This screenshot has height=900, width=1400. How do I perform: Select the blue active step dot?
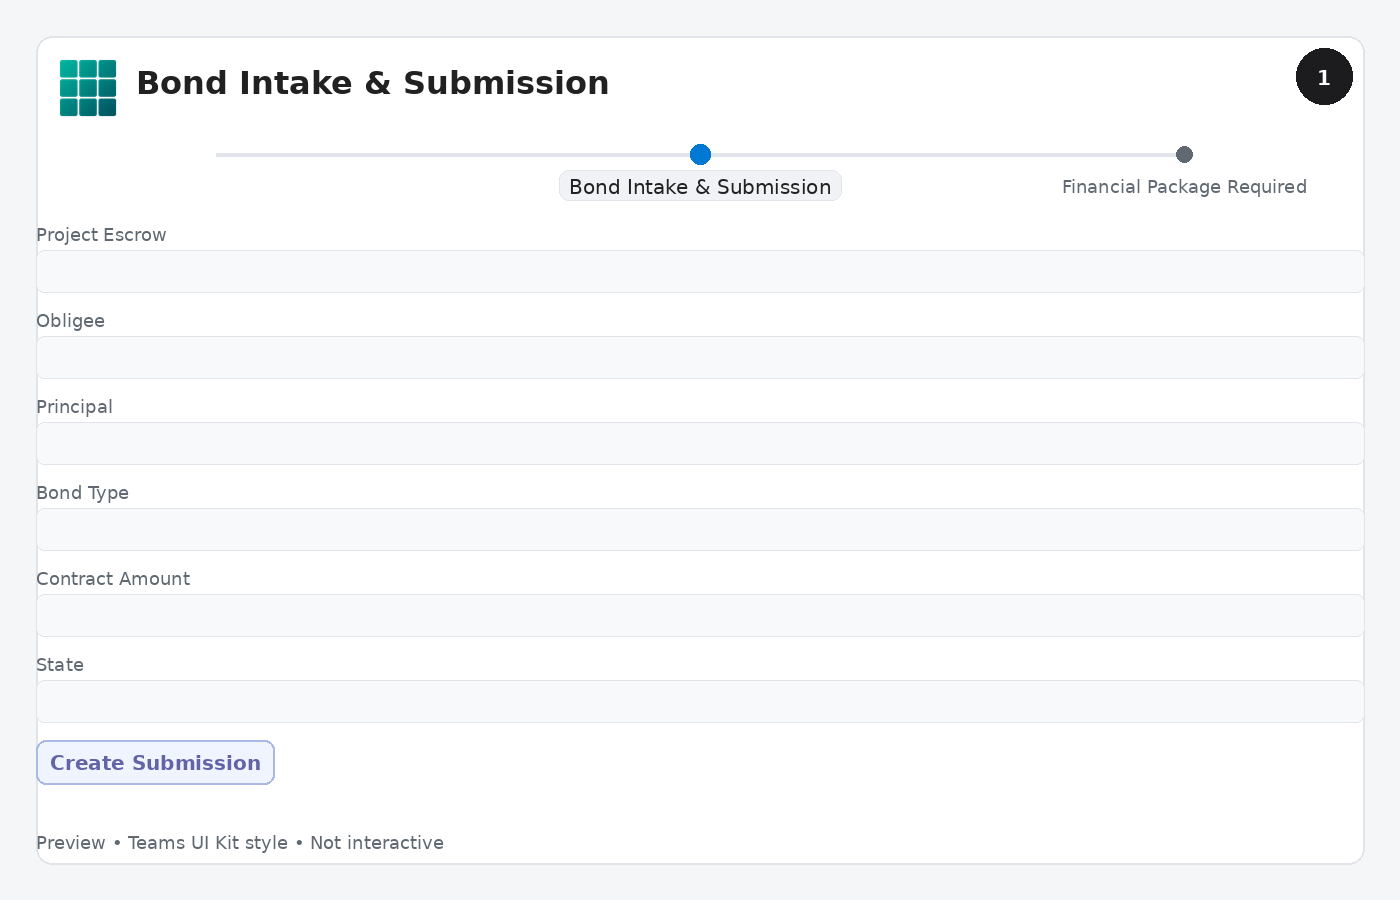point(700,154)
